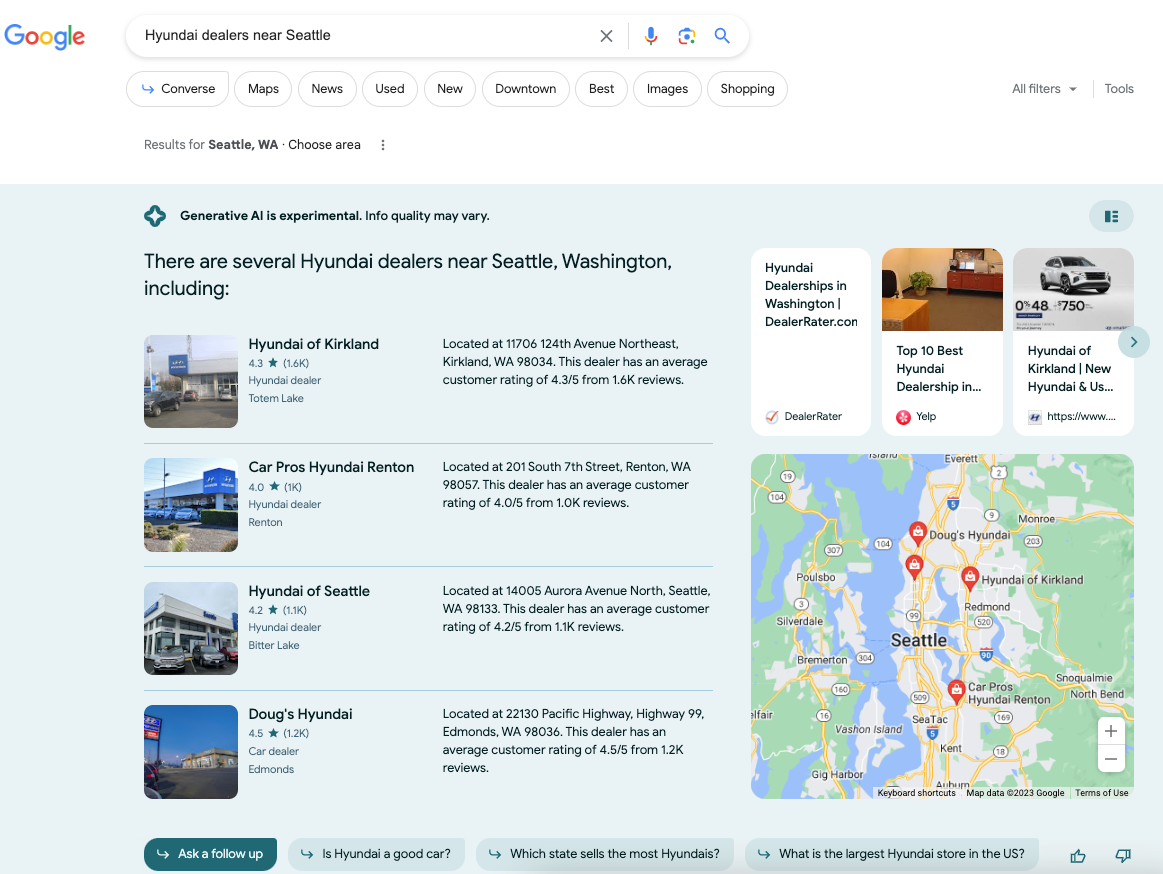
Task: Open the Tools menu
Action: [1118, 89]
